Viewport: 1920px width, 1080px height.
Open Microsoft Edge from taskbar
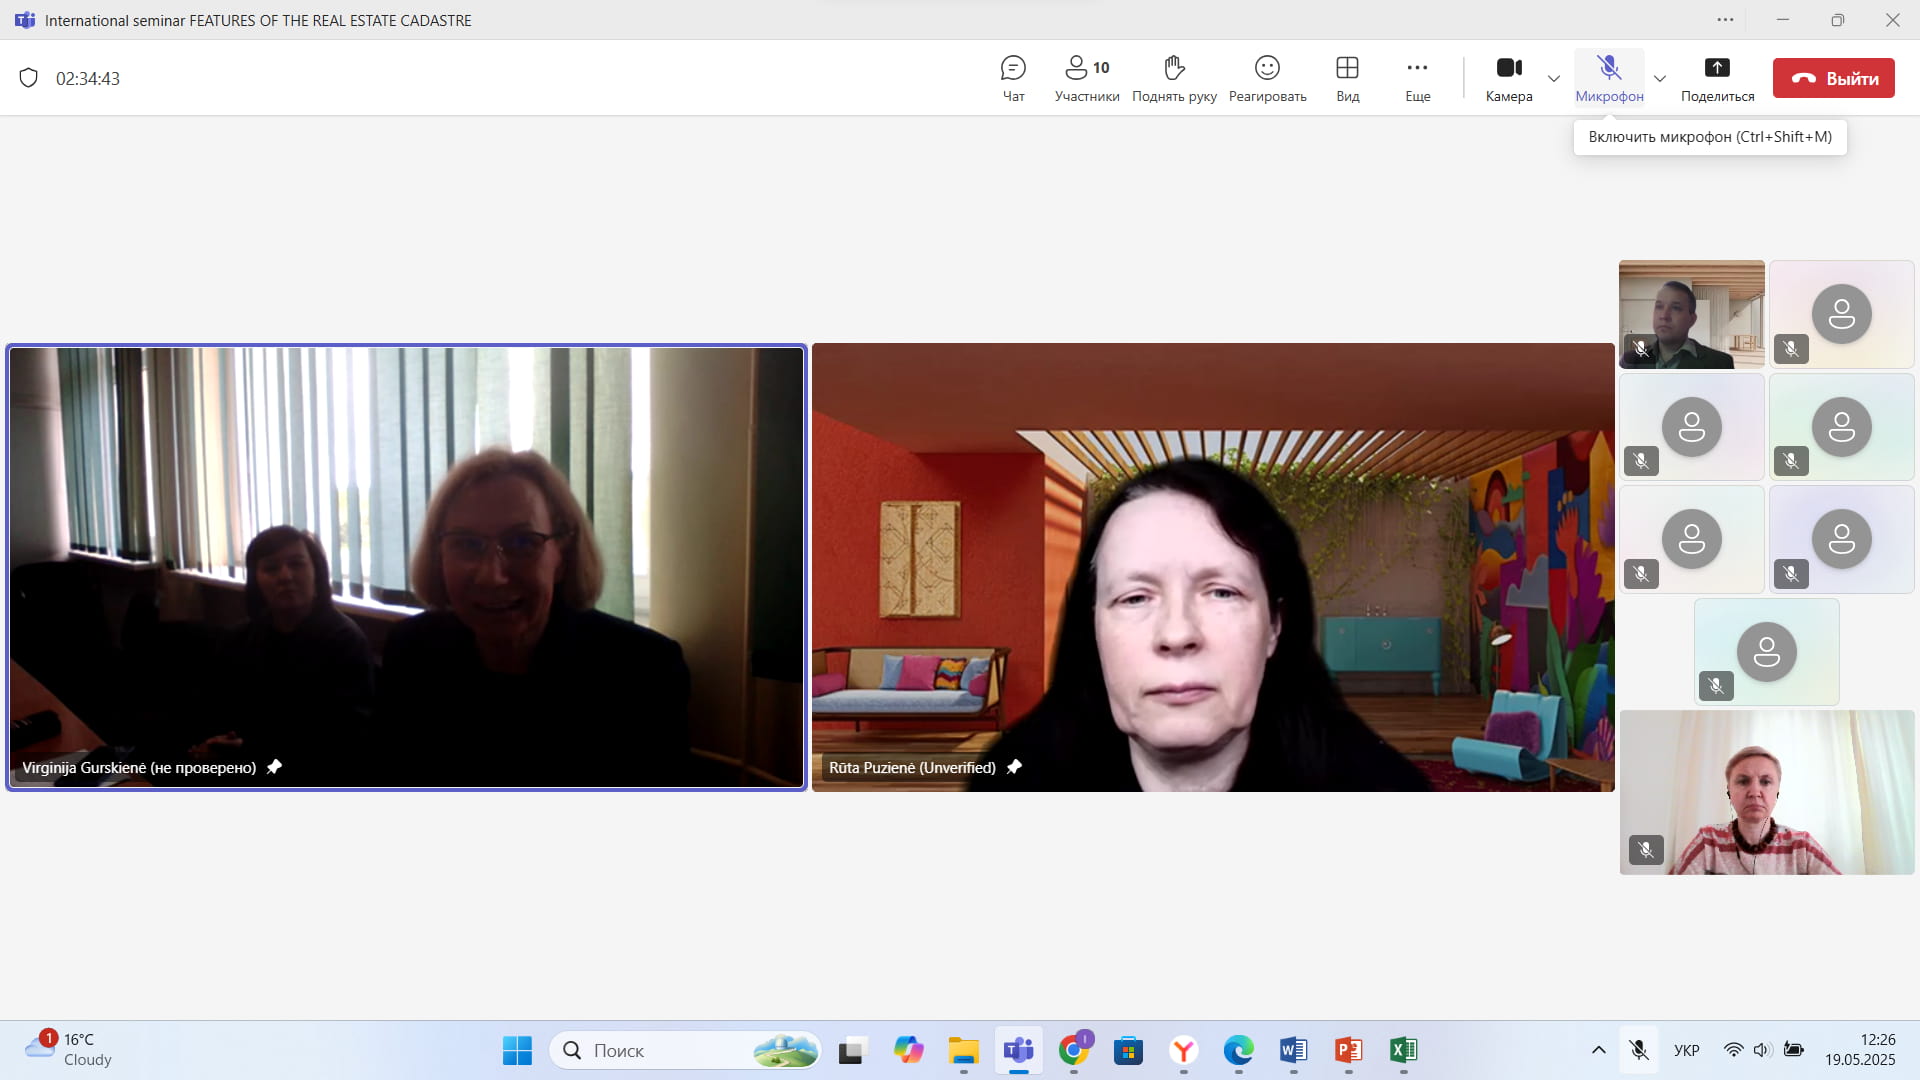coord(1238,1050)
